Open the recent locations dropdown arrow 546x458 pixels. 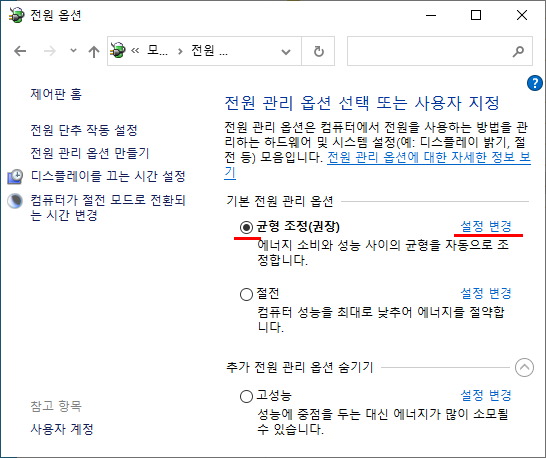coord(73,51)
